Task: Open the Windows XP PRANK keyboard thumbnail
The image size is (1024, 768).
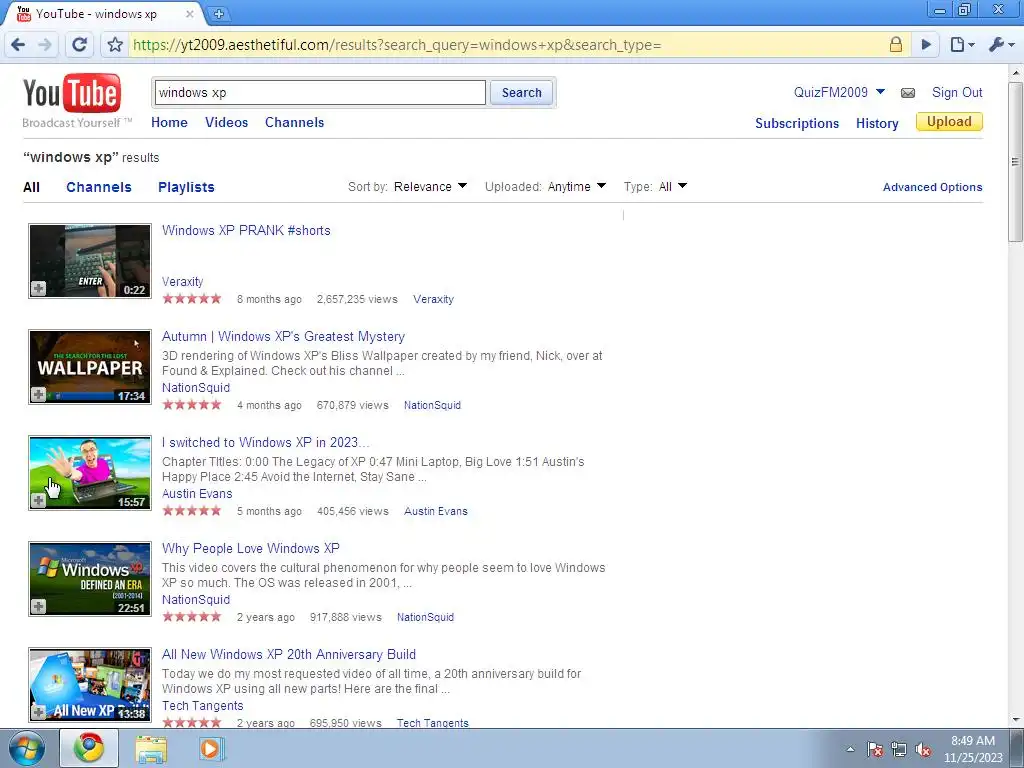Action: (x=90, y=261)
